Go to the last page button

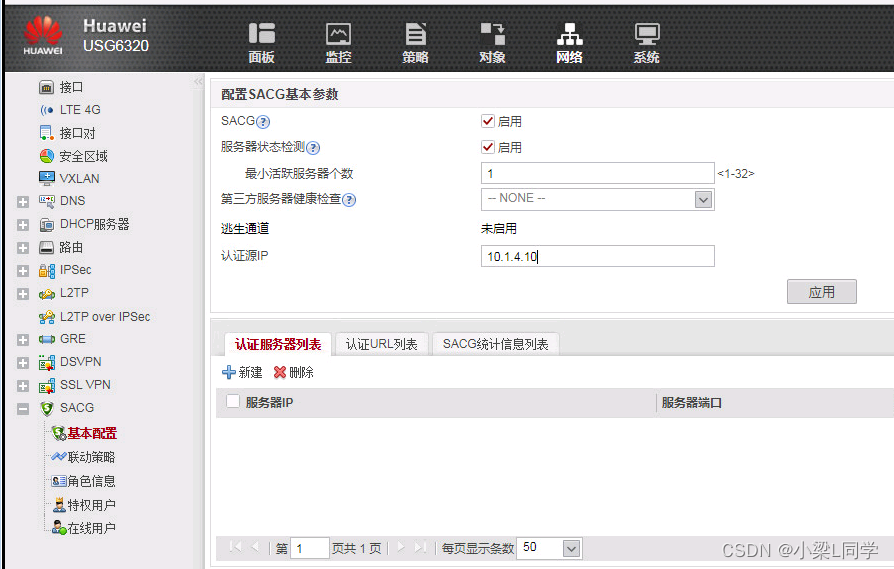[420, 547]
